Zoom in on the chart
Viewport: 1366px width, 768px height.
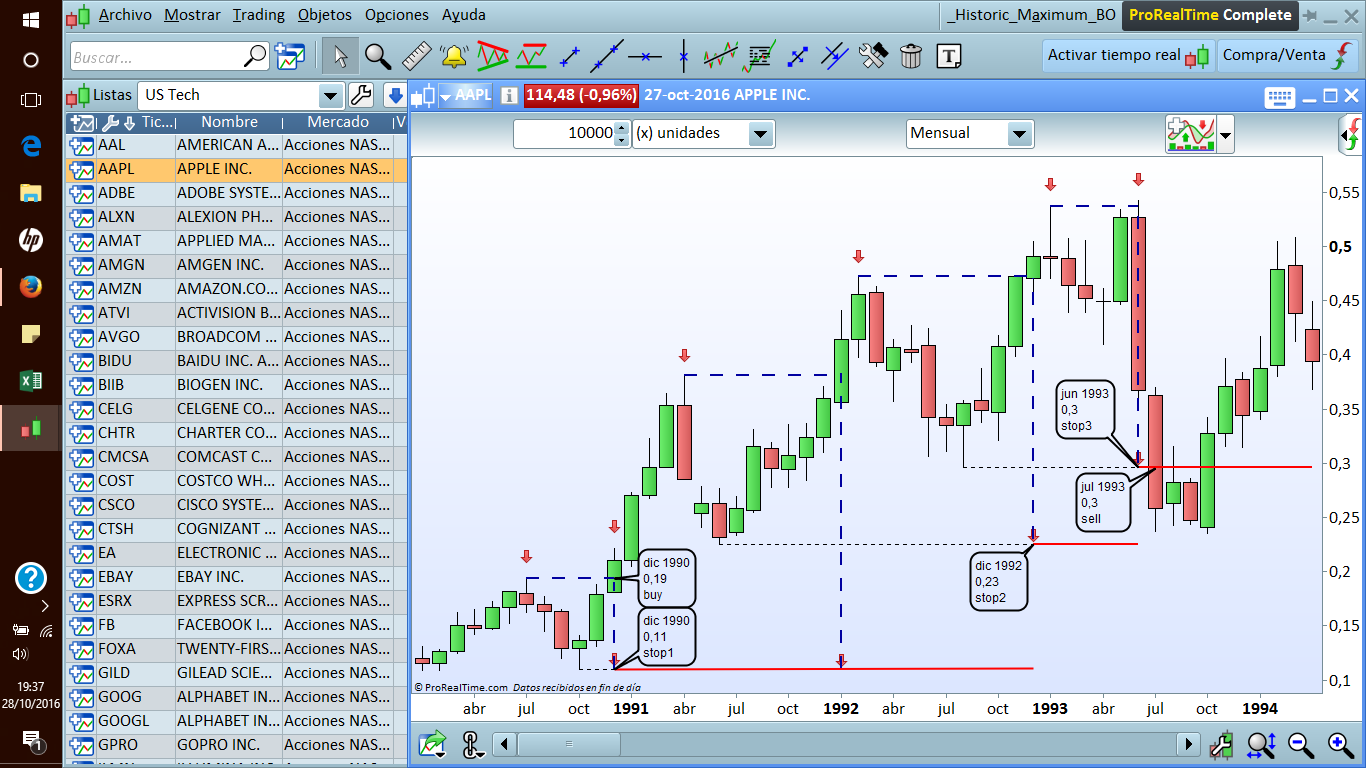point(1340,744)
